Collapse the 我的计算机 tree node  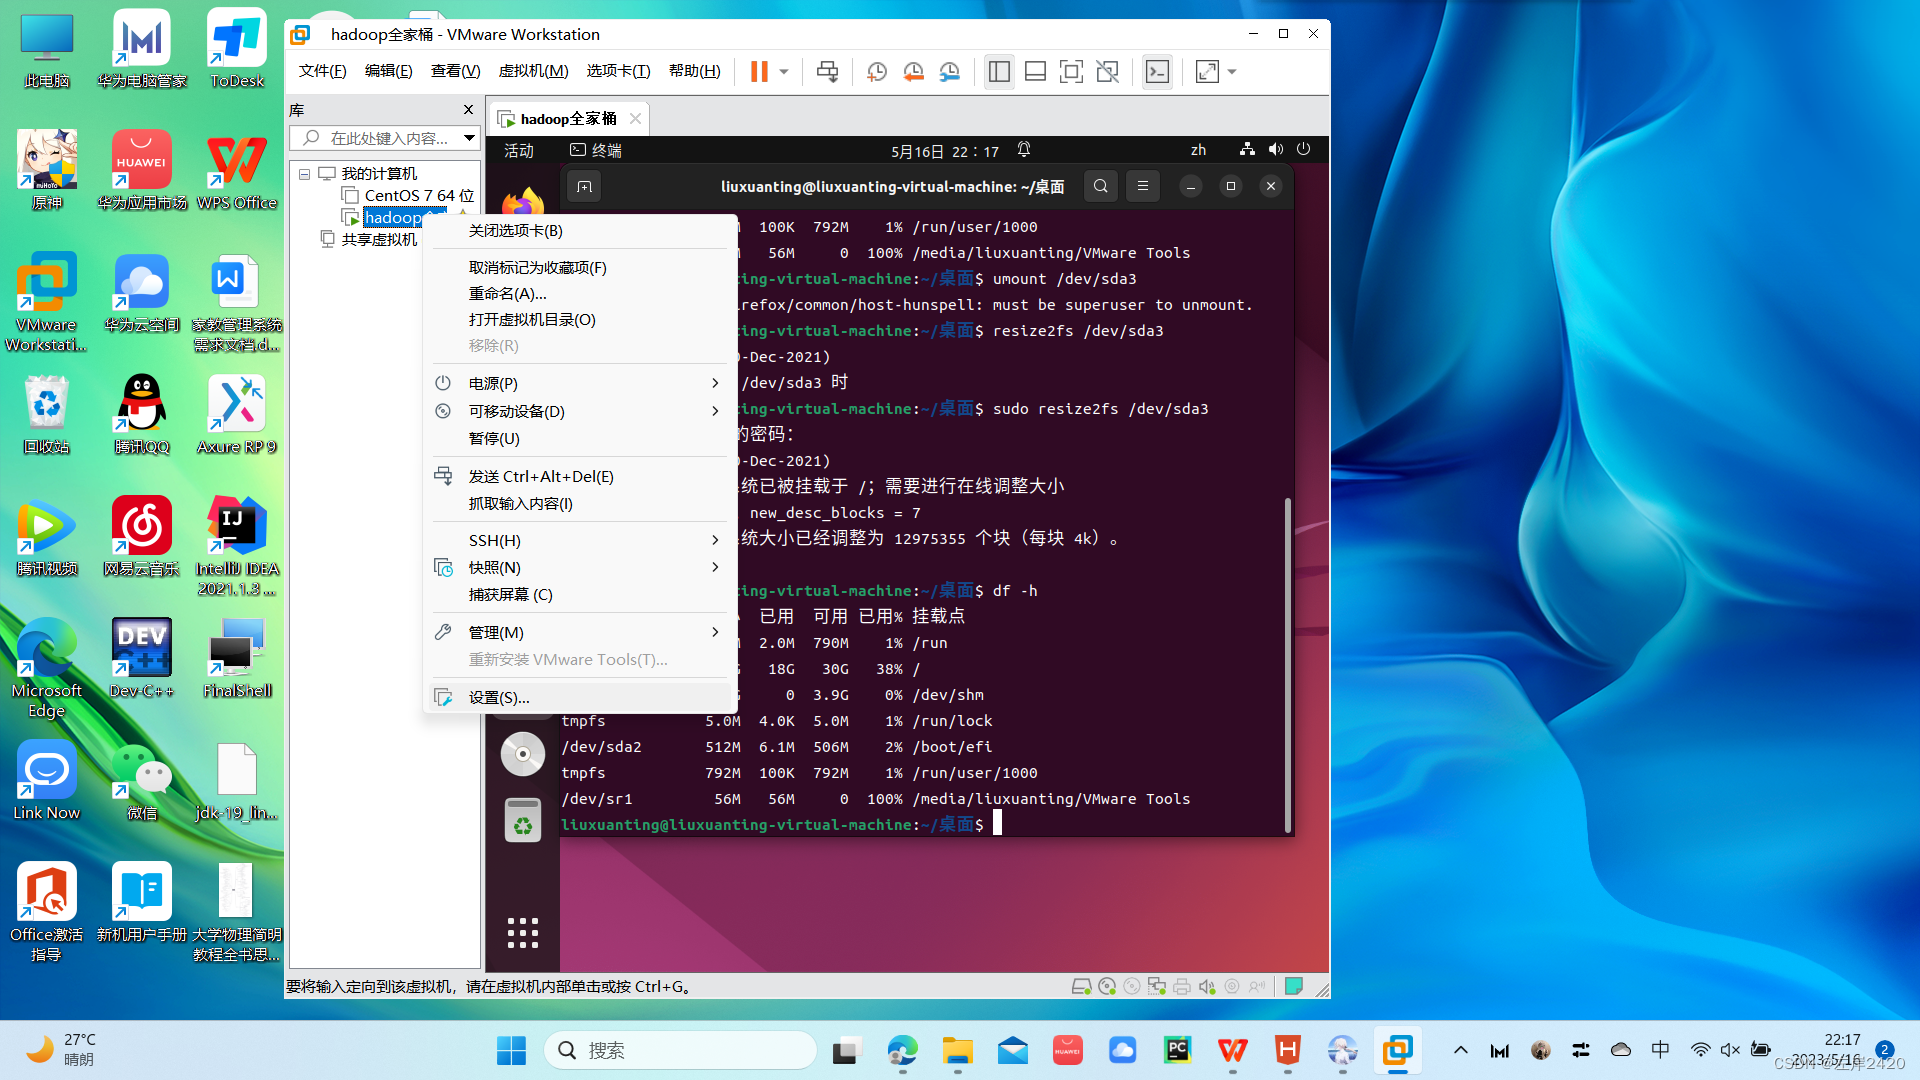click(x=304, y=174)
